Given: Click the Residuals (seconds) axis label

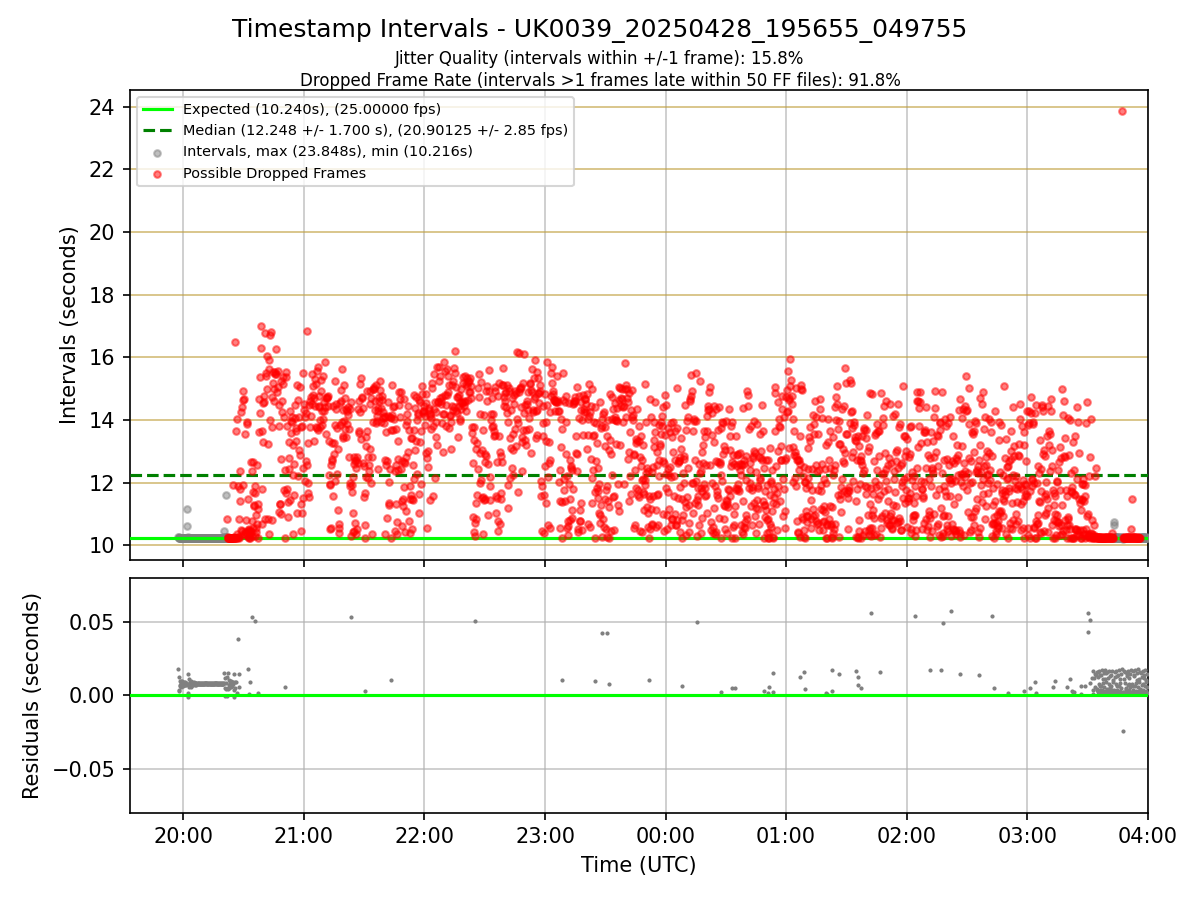Looking at the screenshot, I should click(x=32, y=696).
